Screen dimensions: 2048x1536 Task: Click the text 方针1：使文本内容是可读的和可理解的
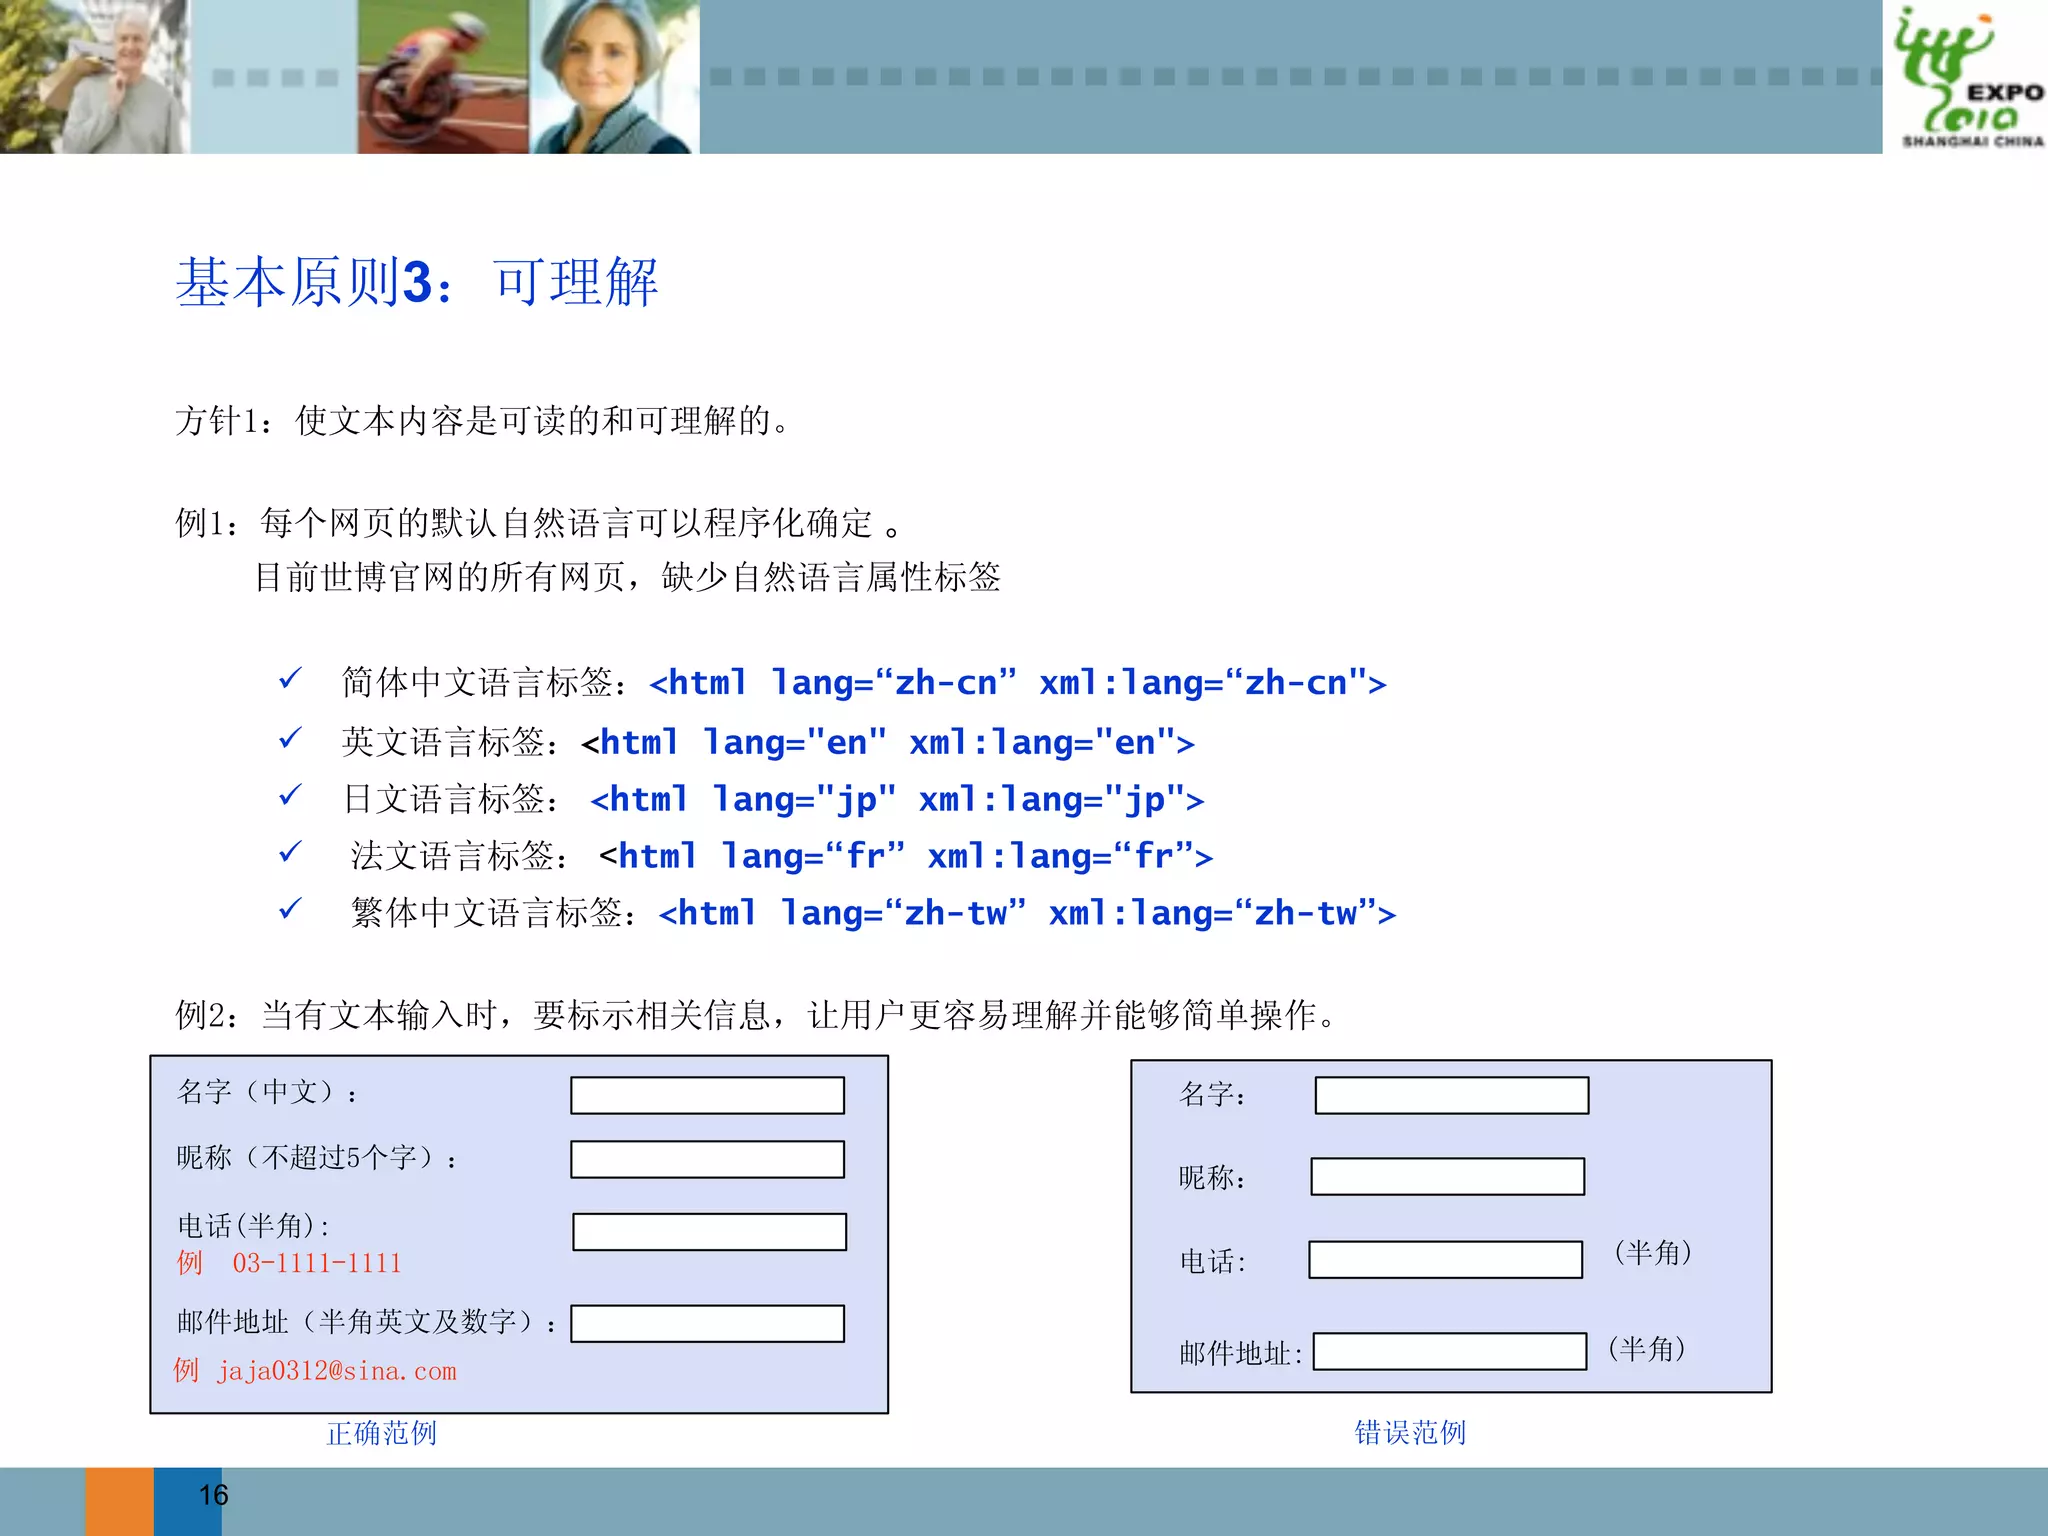click(484, 420)
